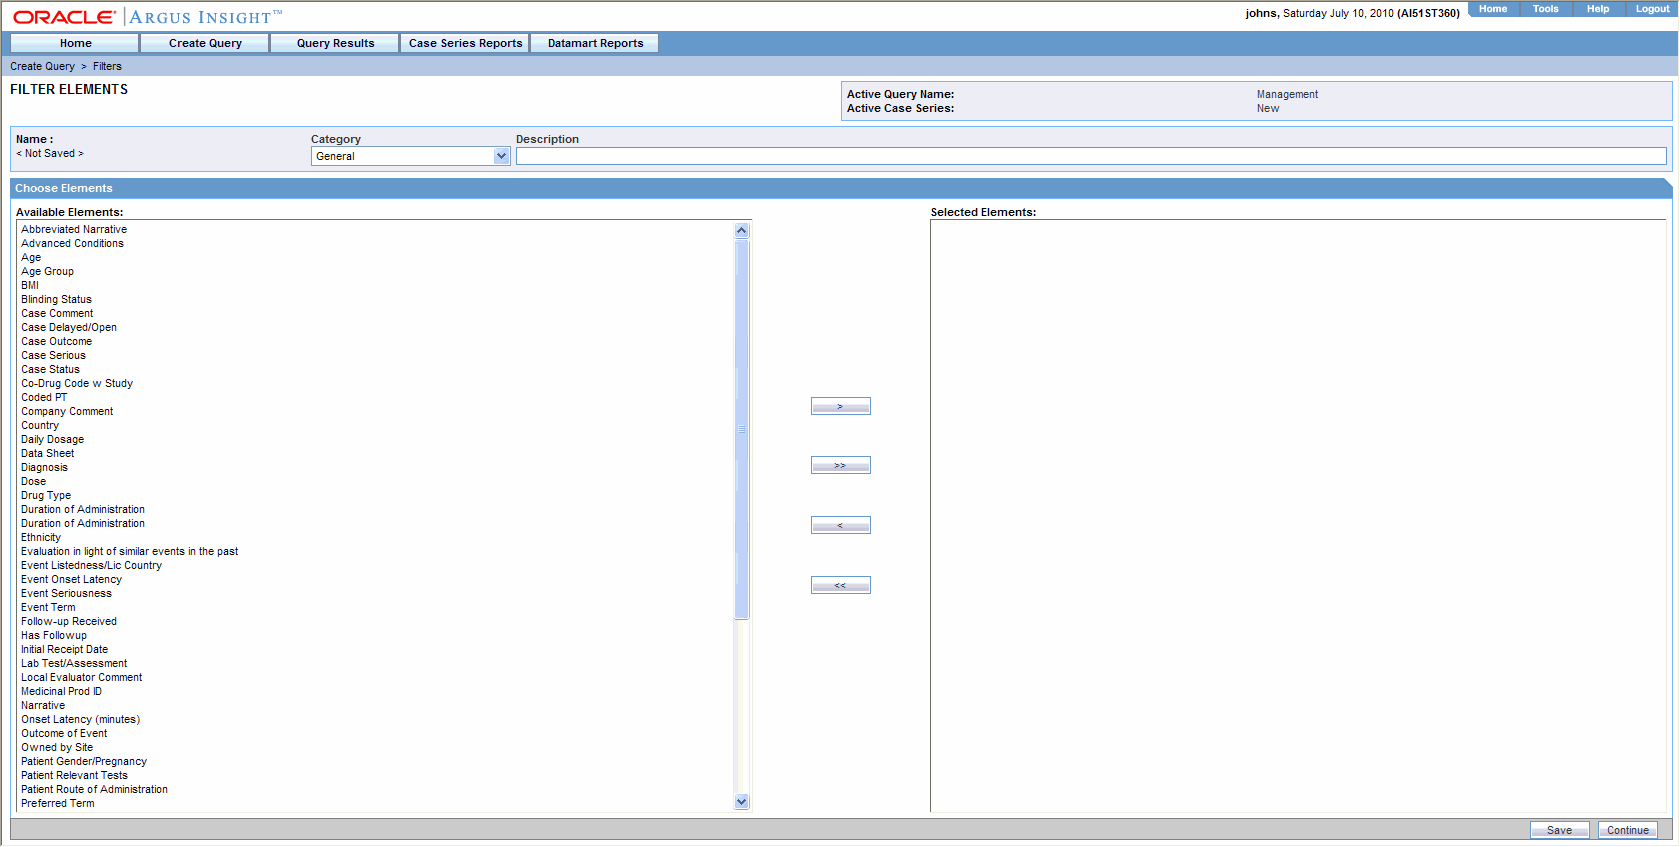The image size is (1680, 847).
Task: Click the top-right Home menu item
Action: [x=1493, y=9]
